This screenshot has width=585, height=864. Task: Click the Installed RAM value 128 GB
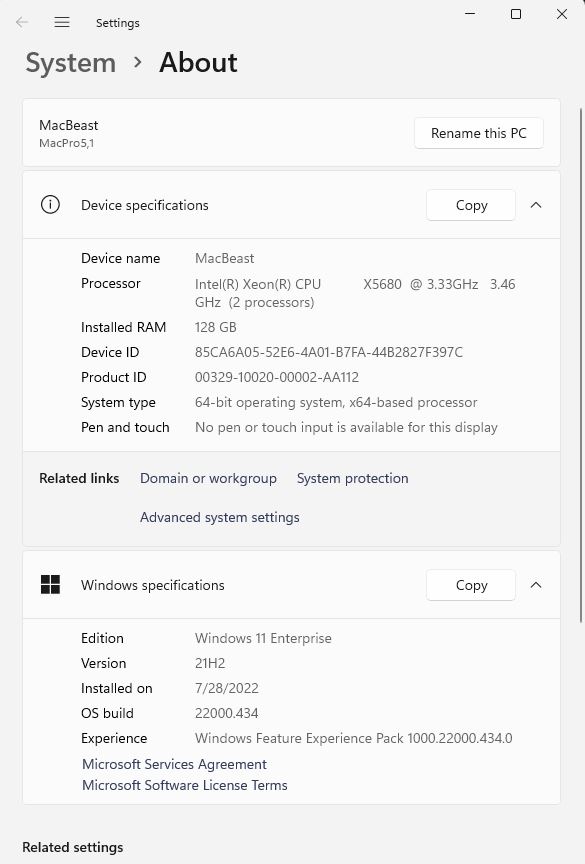(215, 327)
